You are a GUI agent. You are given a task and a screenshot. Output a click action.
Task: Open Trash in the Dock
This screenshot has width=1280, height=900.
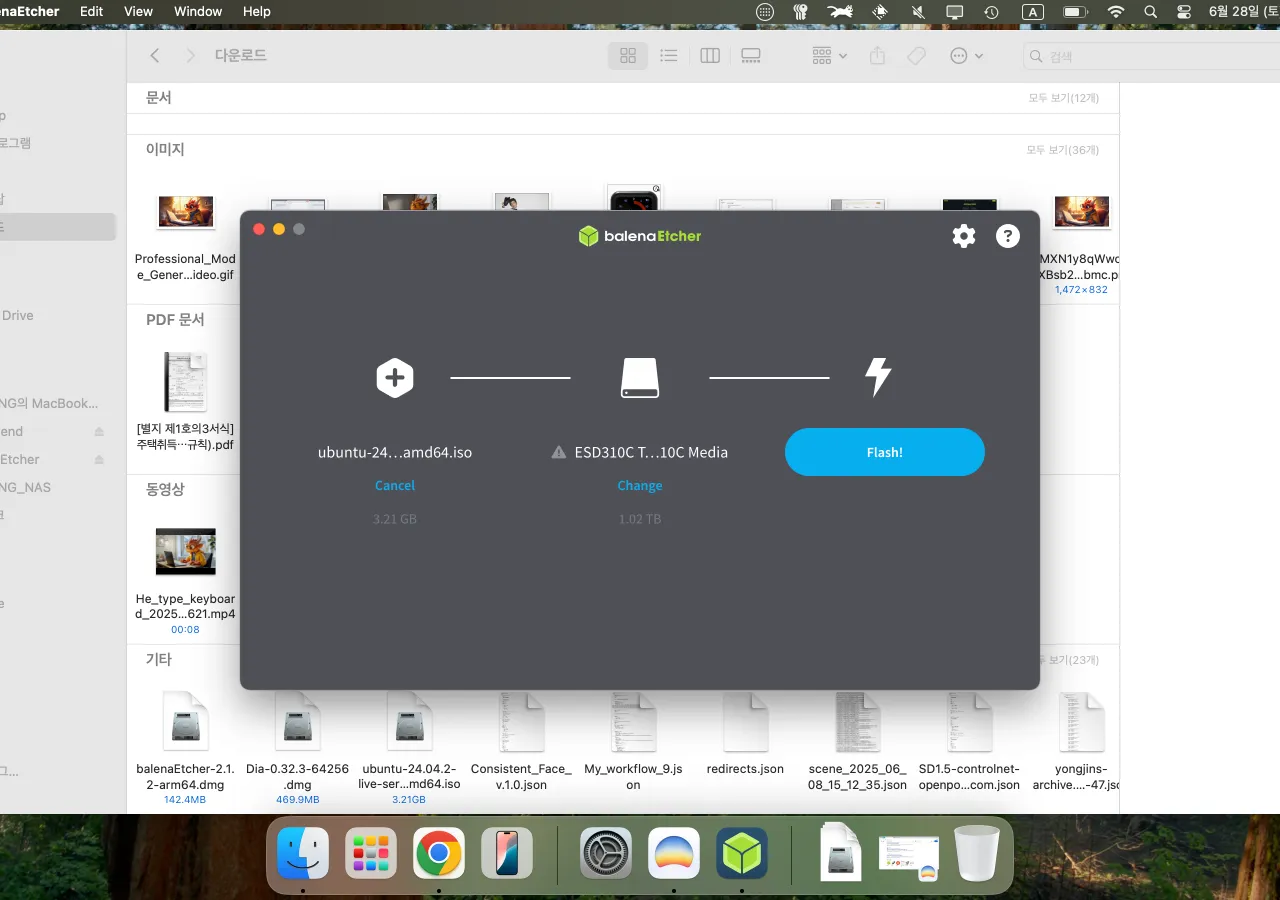pos(976,854)
